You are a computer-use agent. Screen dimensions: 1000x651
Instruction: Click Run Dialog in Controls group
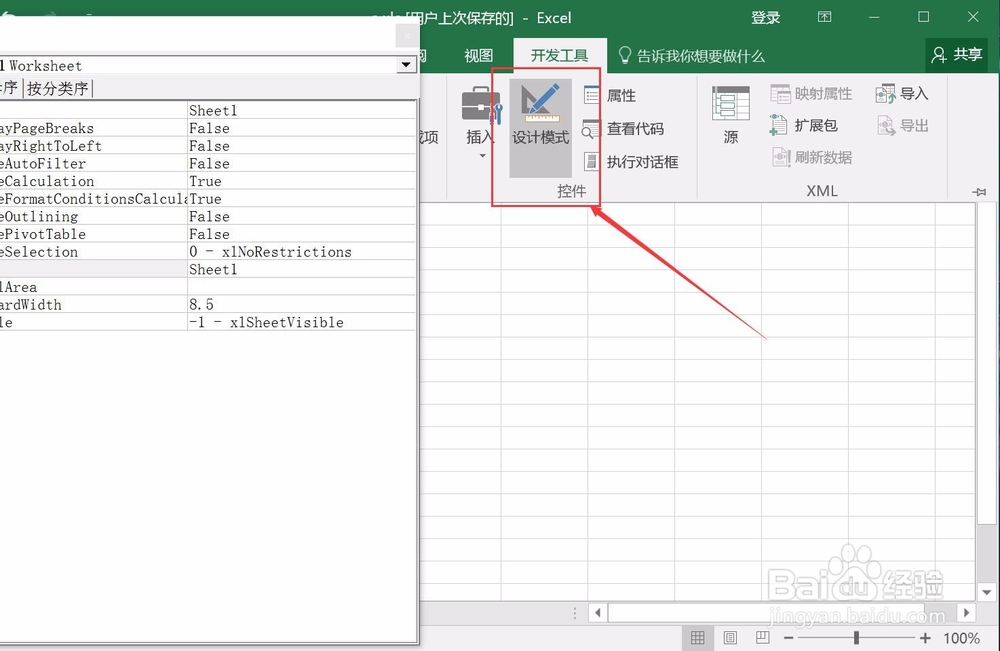point(631,162)
